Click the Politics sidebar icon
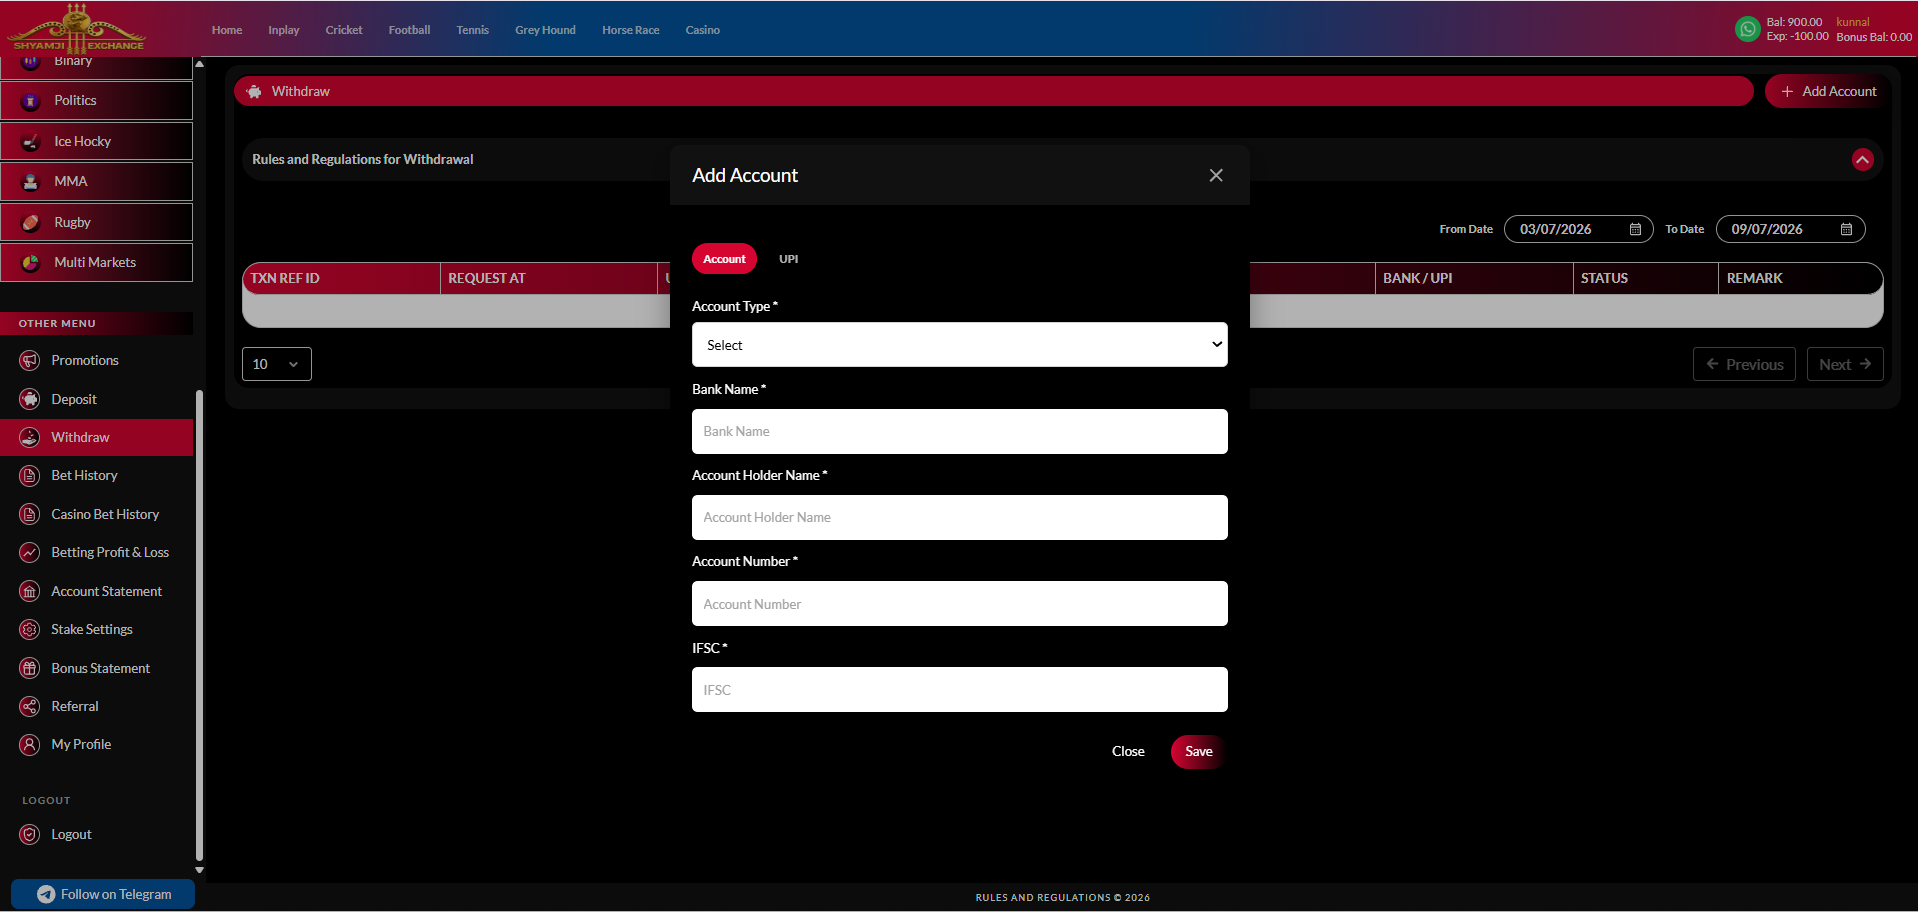1918x912 pixels. [31, 101]
